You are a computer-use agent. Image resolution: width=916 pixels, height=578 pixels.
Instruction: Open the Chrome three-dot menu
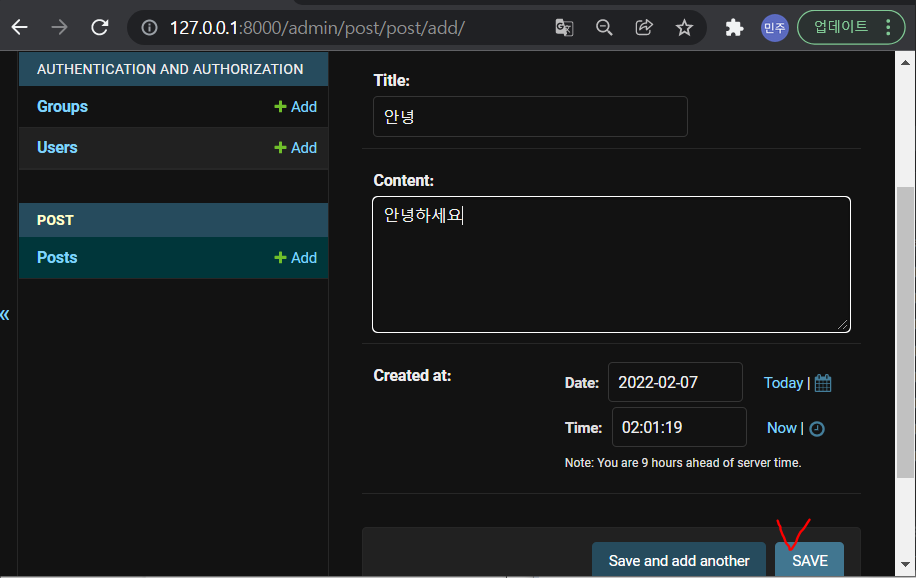tap(888, 27)
